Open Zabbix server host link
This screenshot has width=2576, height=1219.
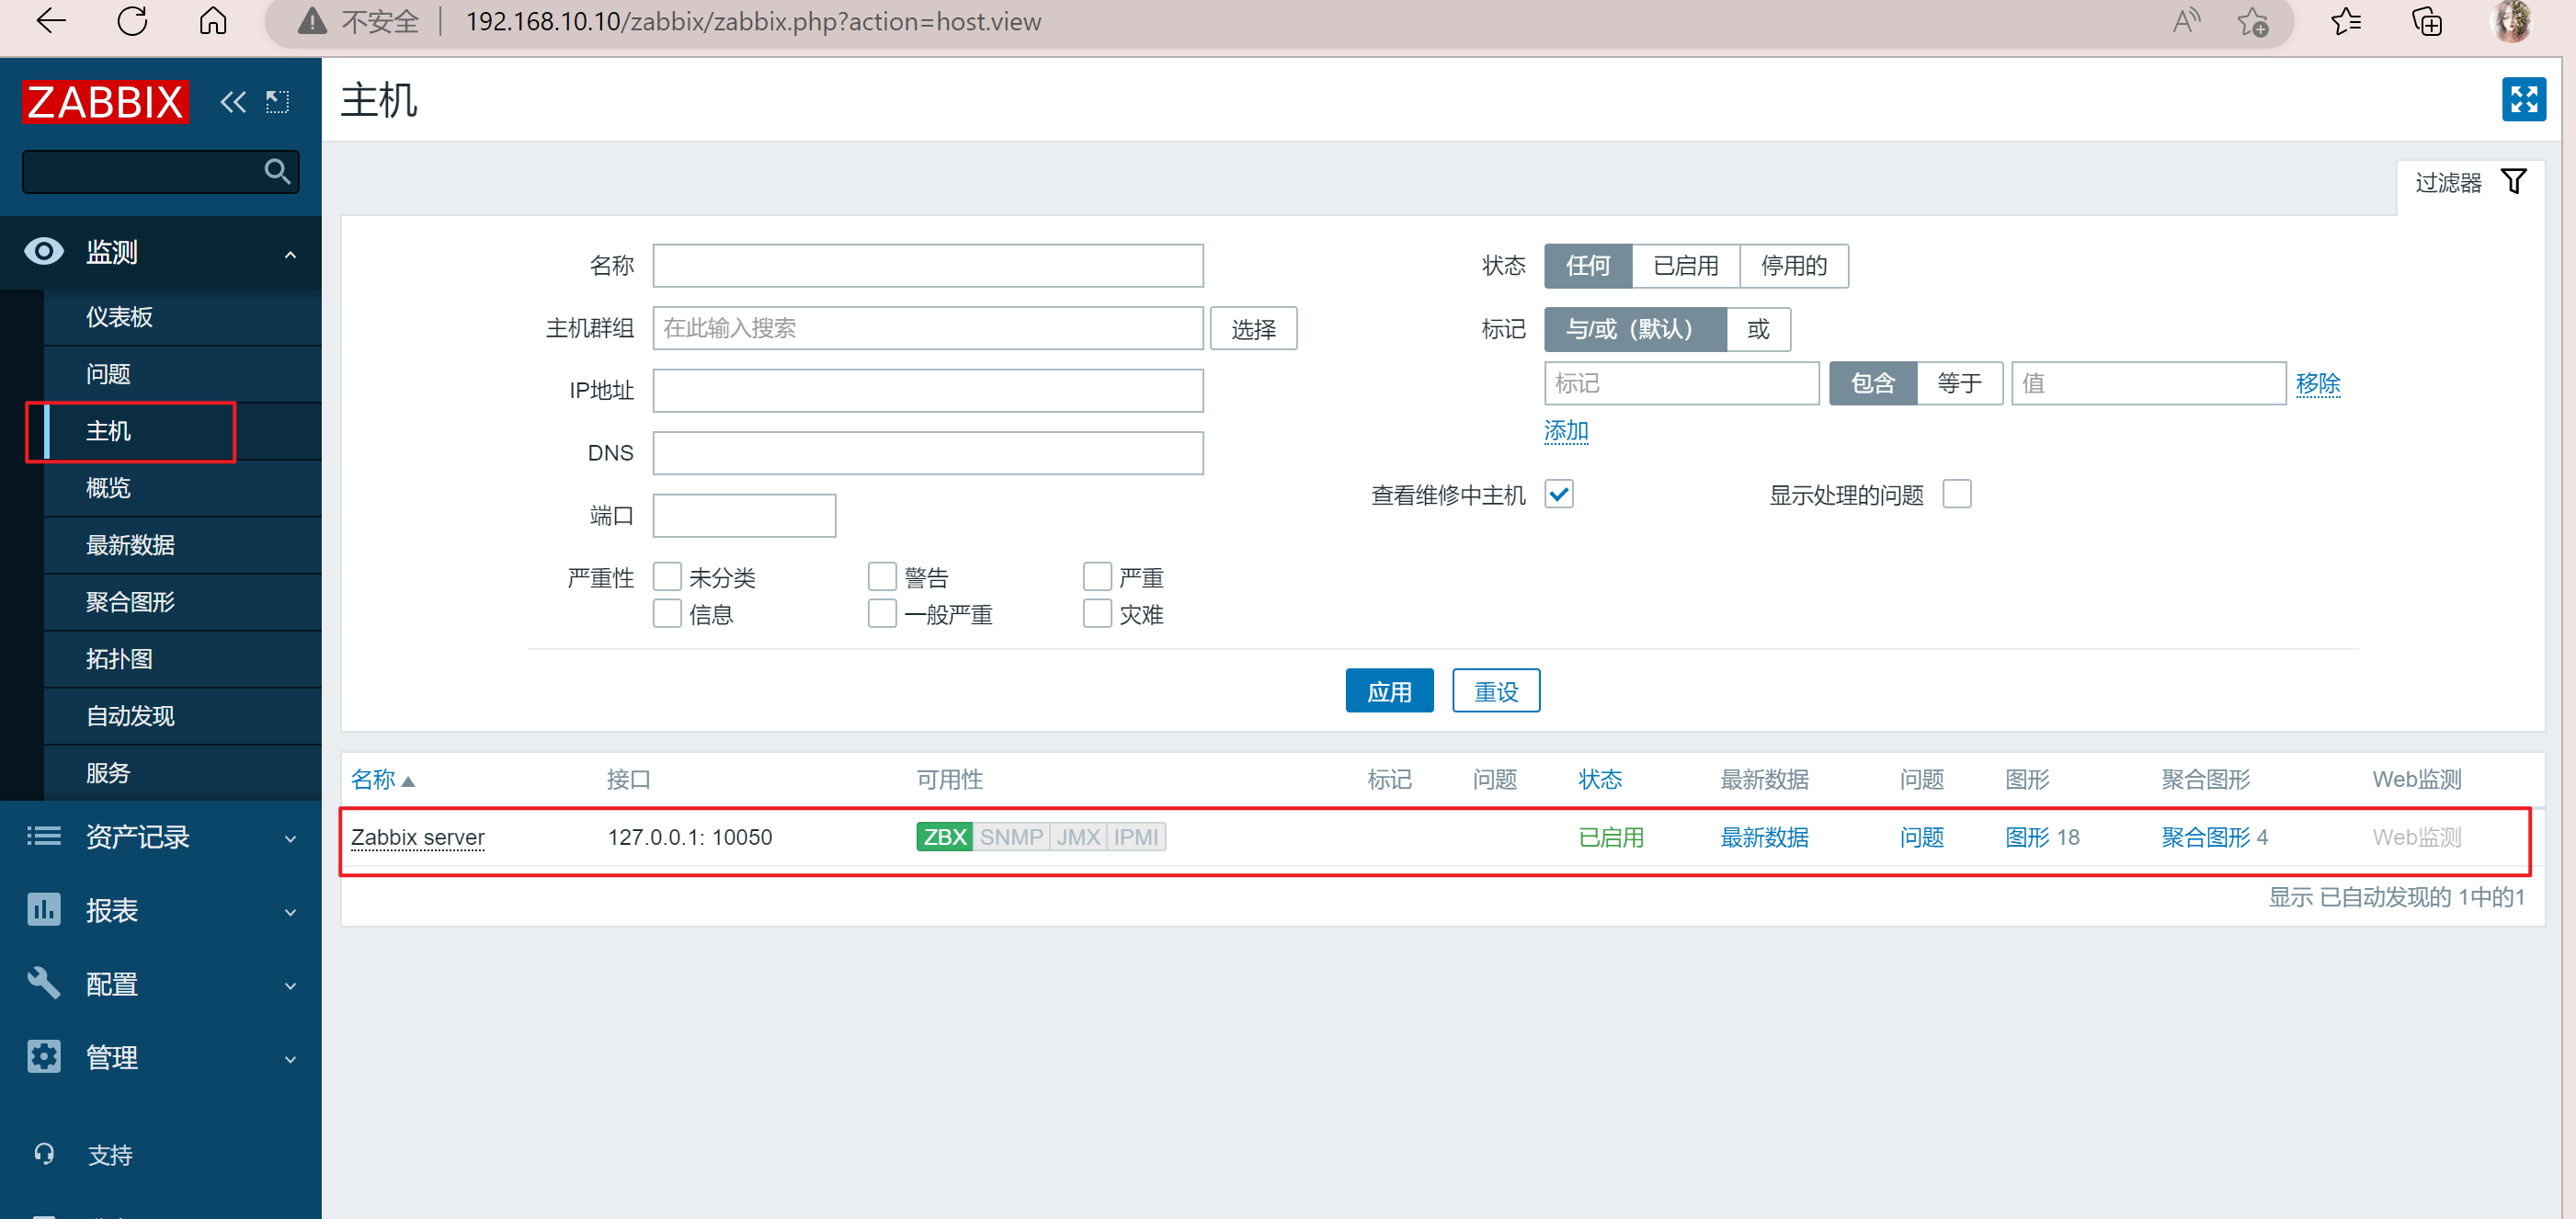(418, 837)
